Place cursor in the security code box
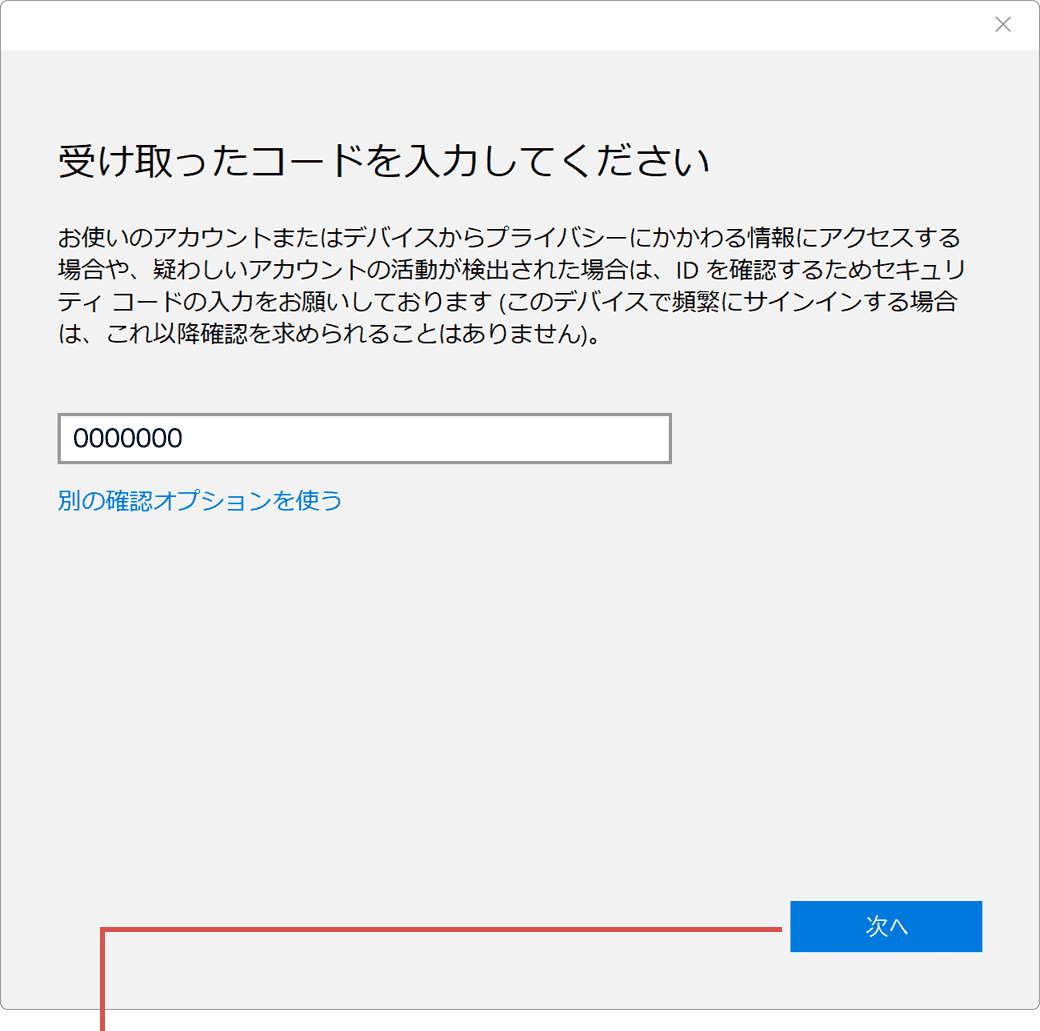 coord(364,438)
